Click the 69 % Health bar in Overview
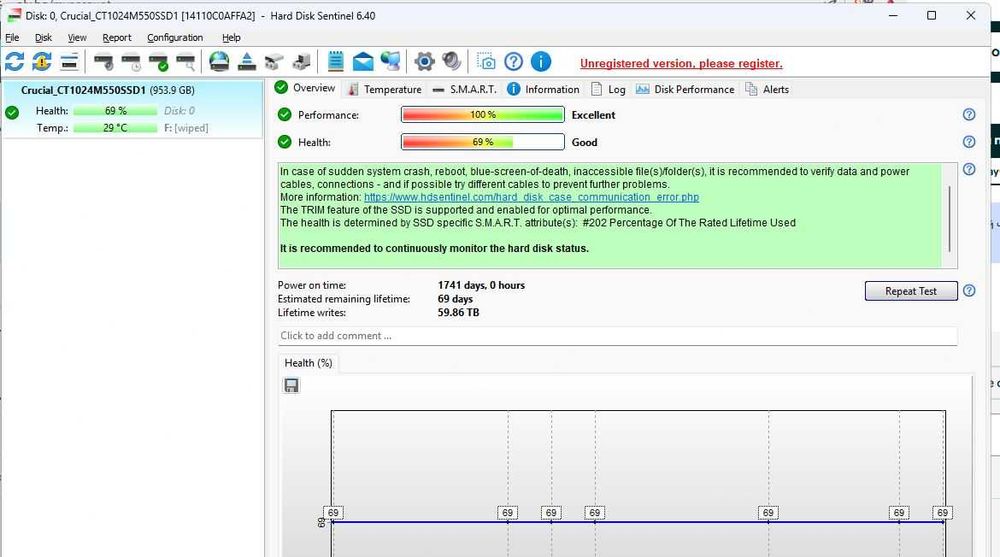Image resolution: width=1000 pixels, height=557 pixels. pyautogui.click(x=483, y=142)
